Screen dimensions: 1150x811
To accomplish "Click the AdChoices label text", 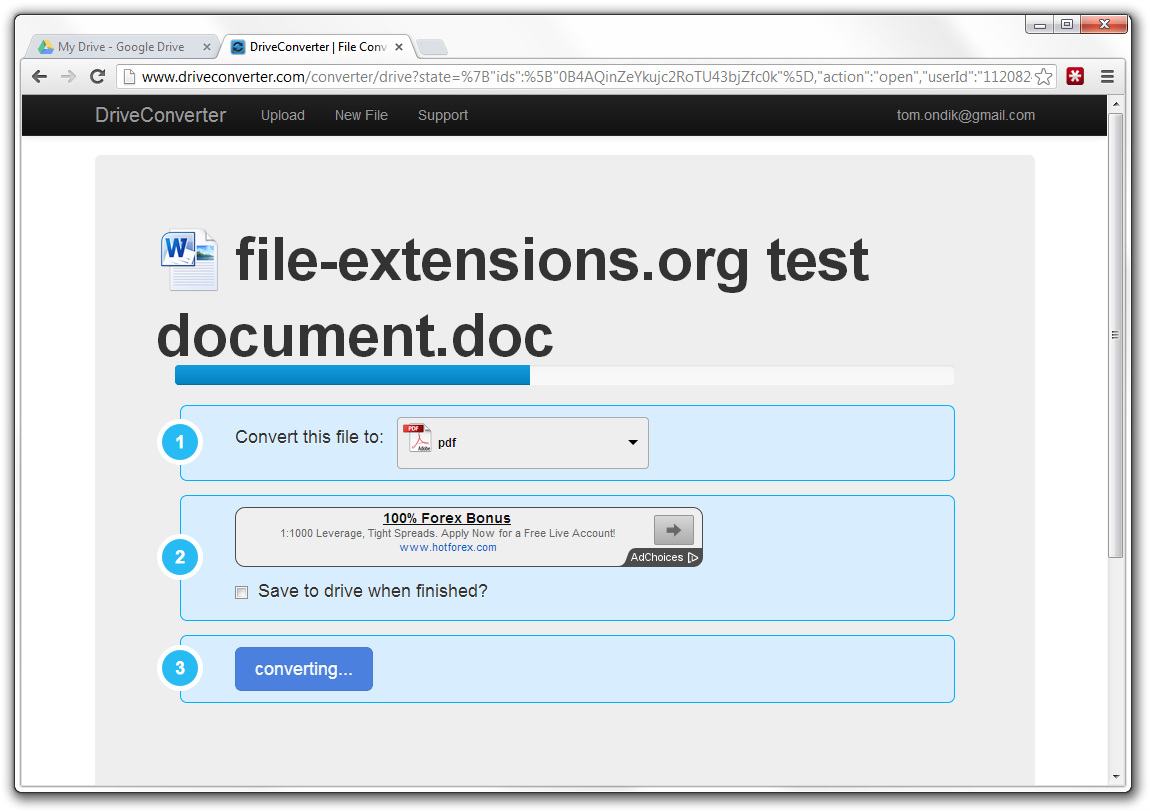I will [656, 557].
